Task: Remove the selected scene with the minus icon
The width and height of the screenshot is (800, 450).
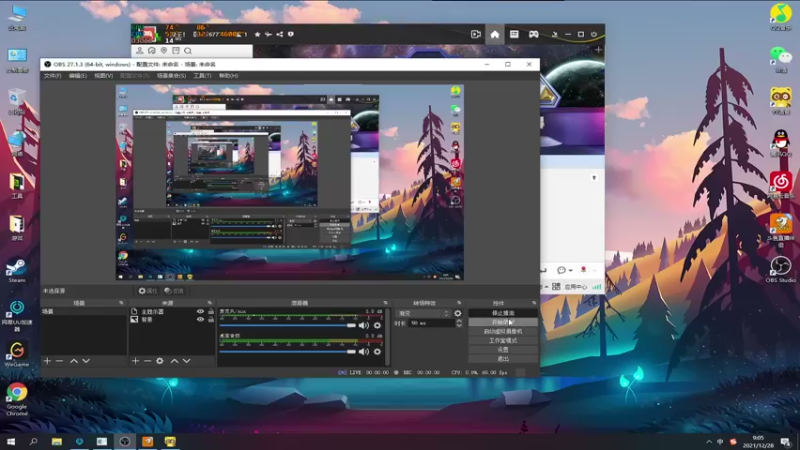Action: pos(59,361)
